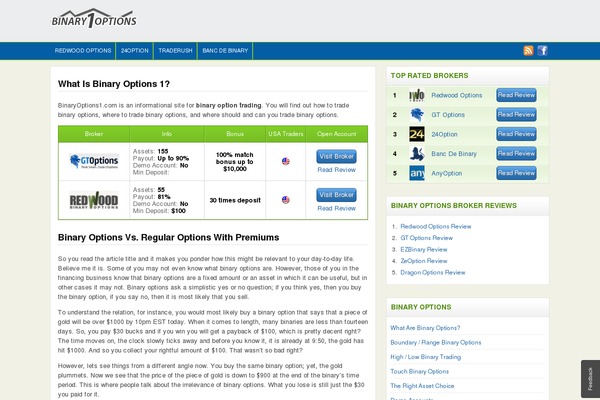Click the GTOptions logo in broker table
Screen dimensions: 600x400
click(x=94, y=161)
